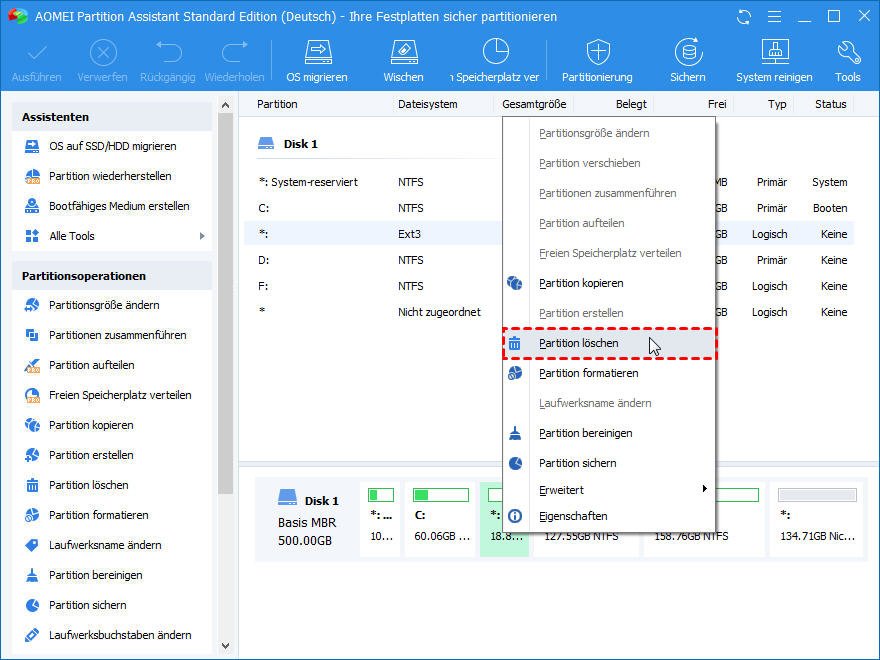Choose Partition formatieren in sidebar

[99, 515]
